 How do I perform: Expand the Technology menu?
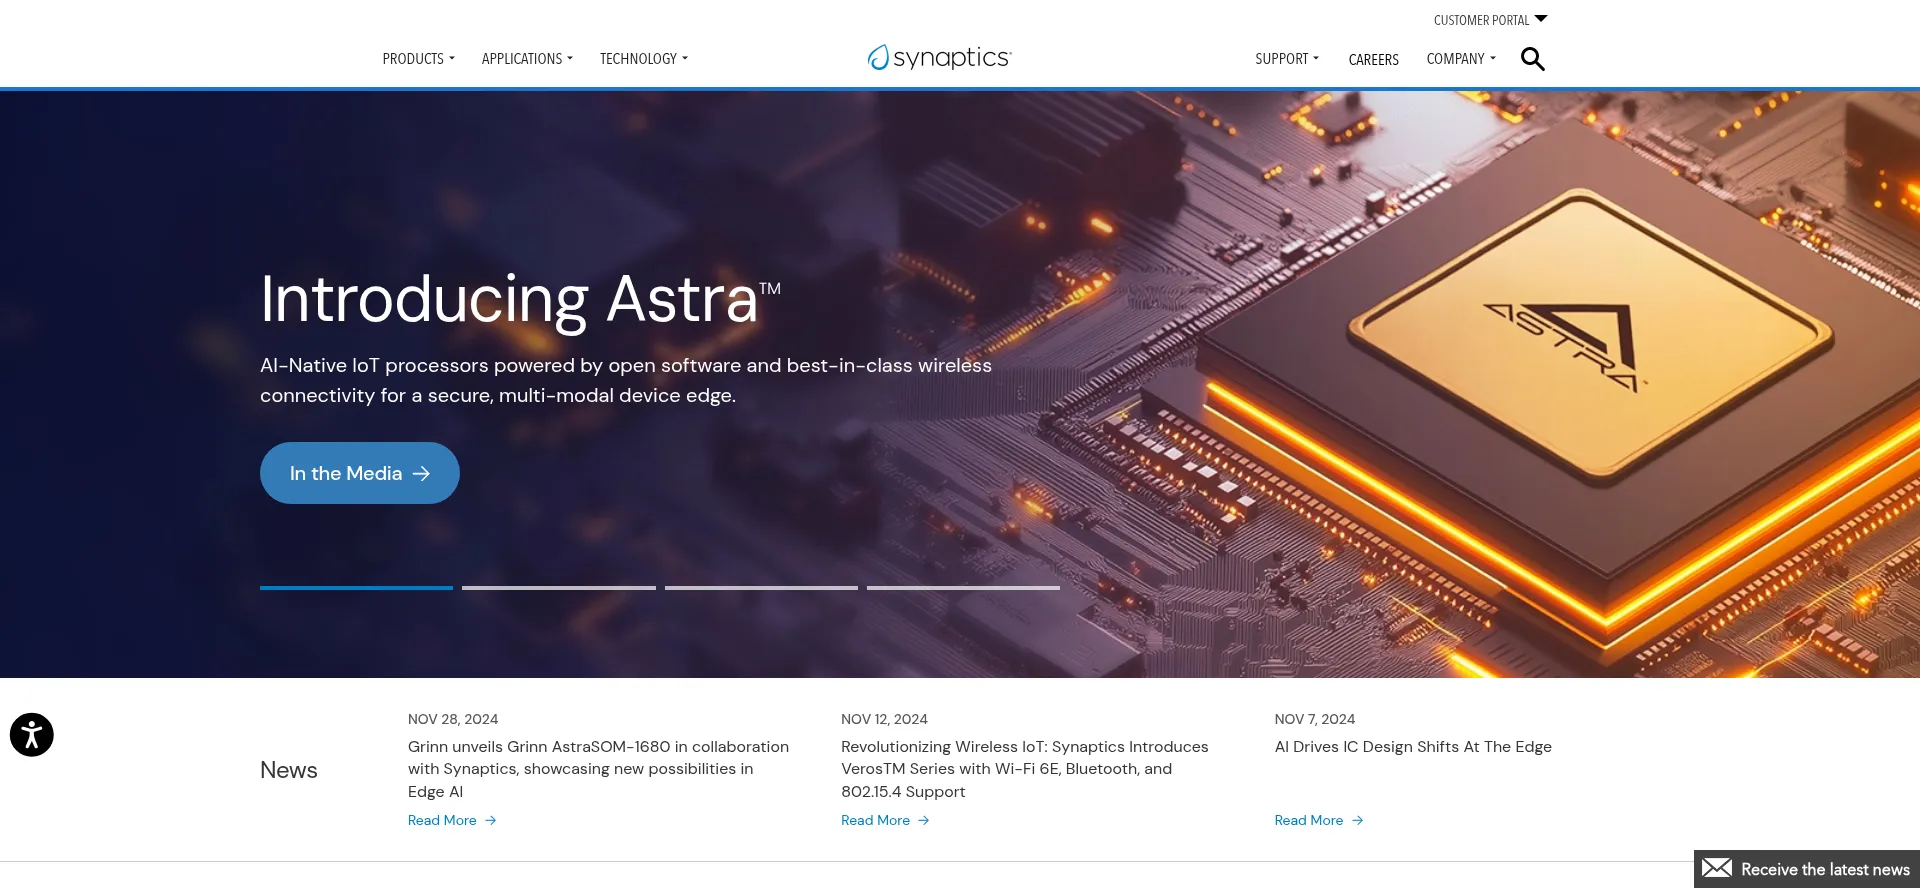(644, 59)
